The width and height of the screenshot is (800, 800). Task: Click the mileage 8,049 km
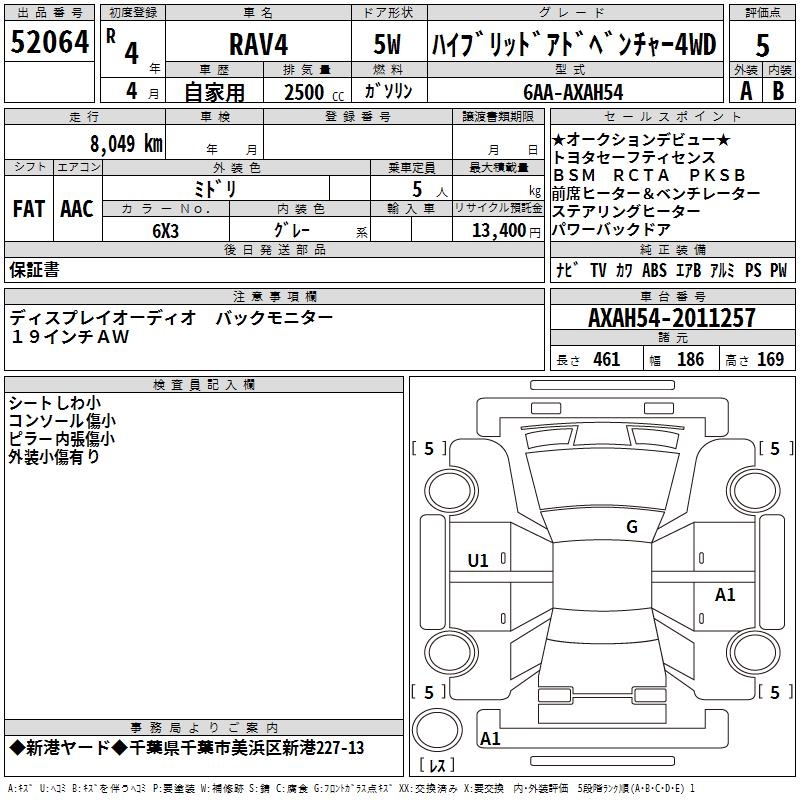126,143
